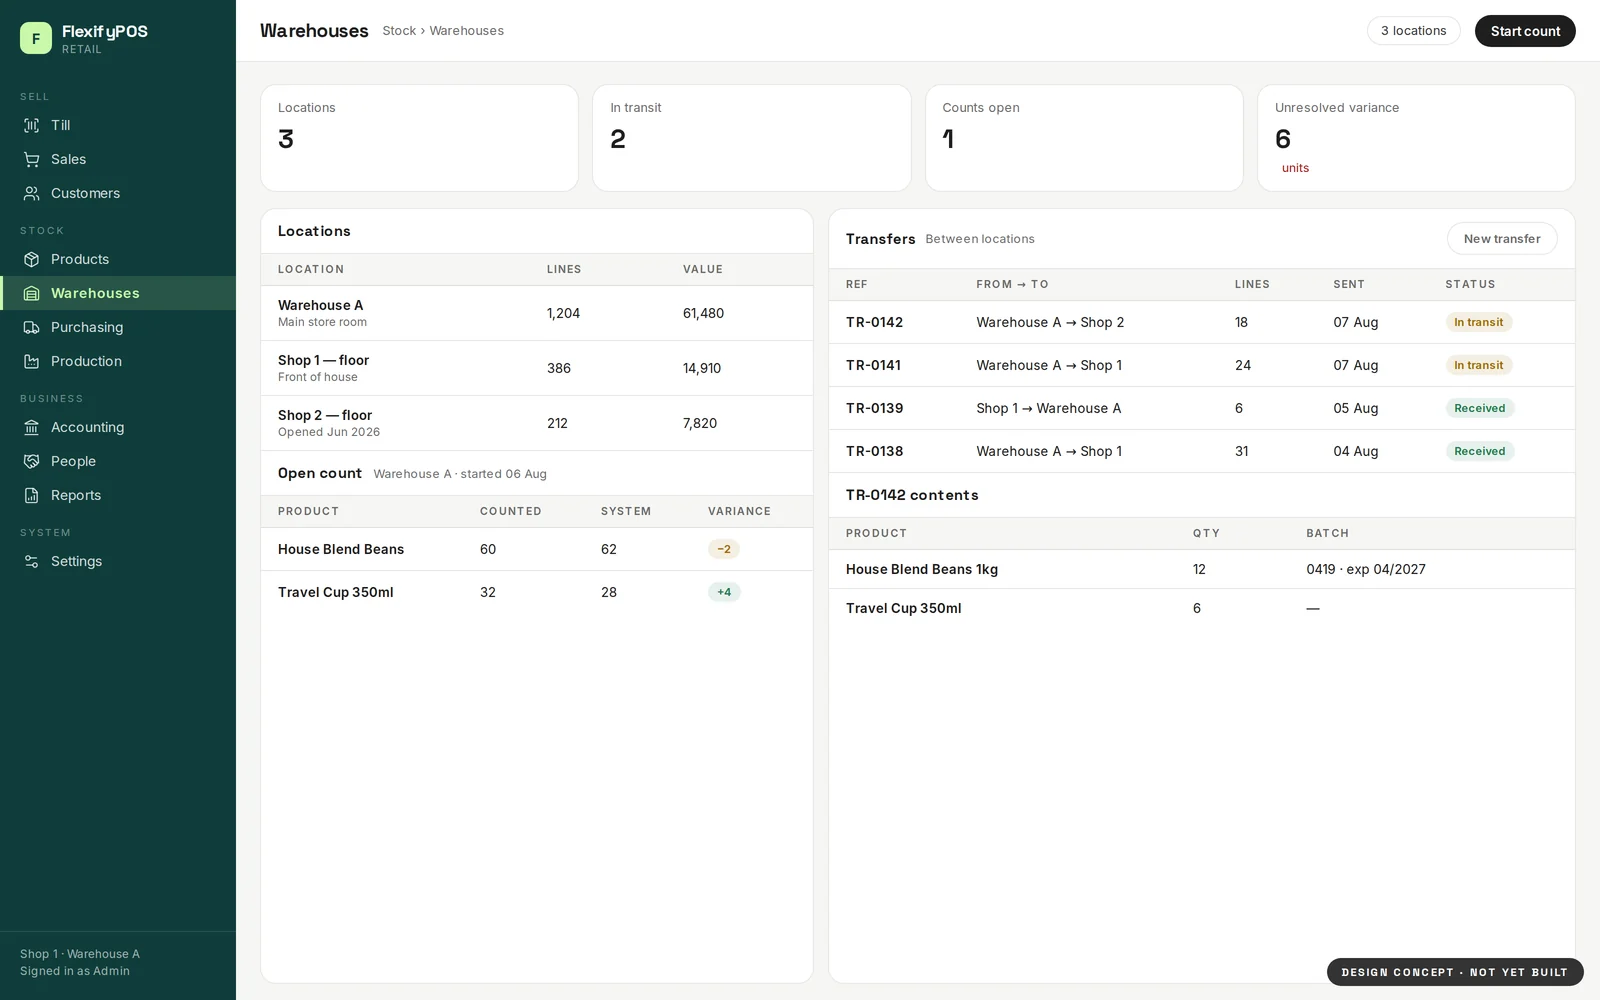Open Till from the sidebar menu
1600x1000 pixels.
(118, 125)
